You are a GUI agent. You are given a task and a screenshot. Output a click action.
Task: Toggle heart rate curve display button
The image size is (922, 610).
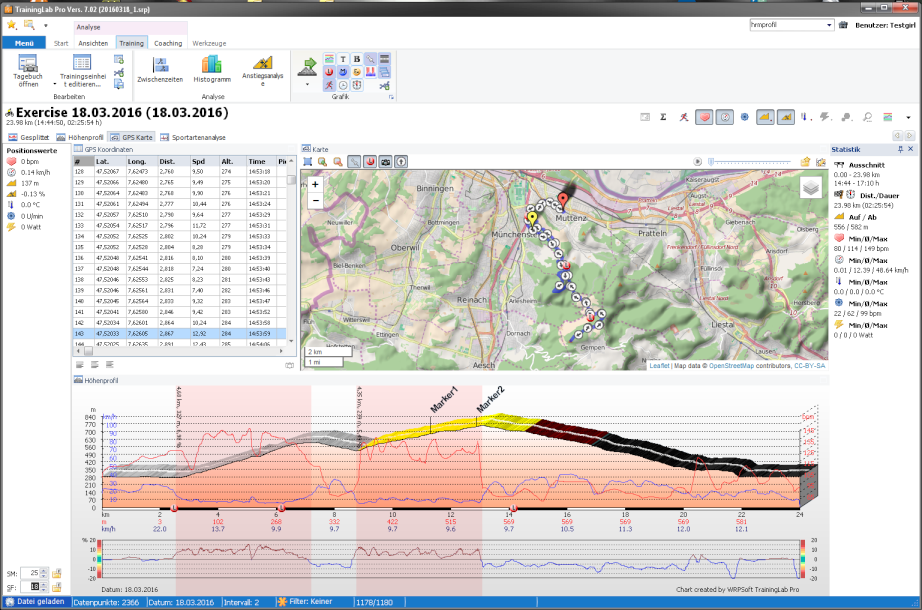click(x=704, y=117)
